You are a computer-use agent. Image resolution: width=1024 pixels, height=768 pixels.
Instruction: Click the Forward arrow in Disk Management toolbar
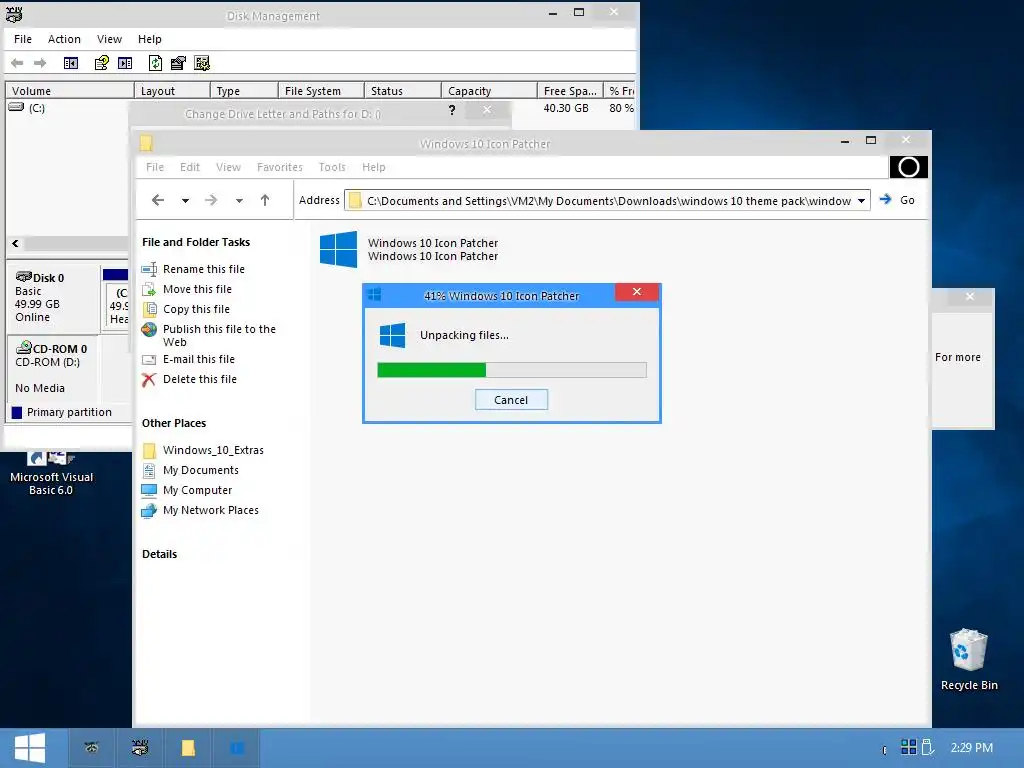[x=40, y=63]
